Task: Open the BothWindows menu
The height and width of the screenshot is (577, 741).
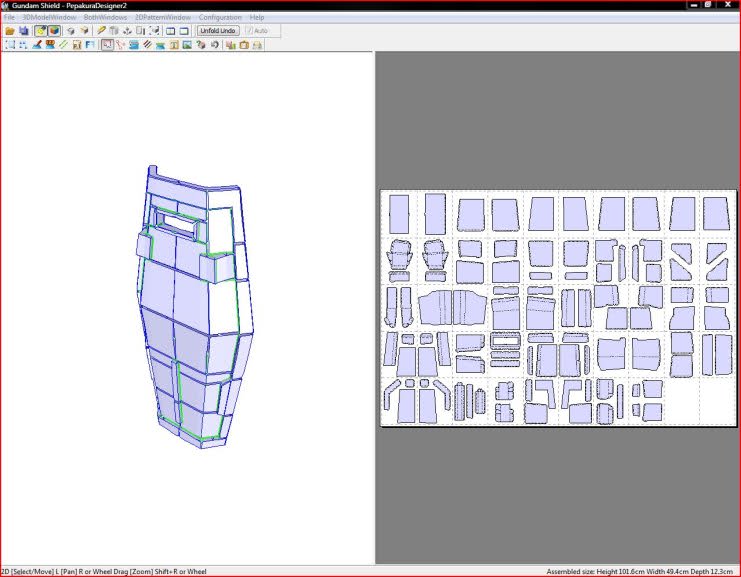Action: 105,17
